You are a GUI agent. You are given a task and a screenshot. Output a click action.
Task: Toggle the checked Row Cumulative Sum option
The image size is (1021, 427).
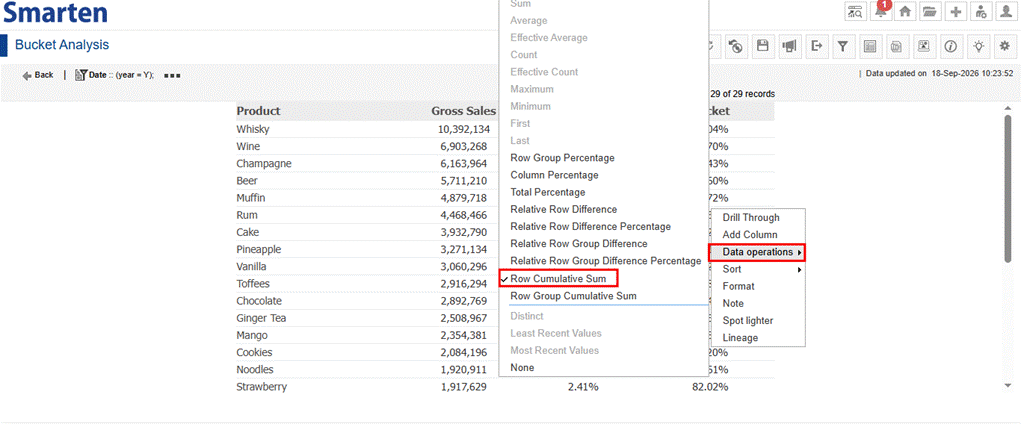pos(557,279)
